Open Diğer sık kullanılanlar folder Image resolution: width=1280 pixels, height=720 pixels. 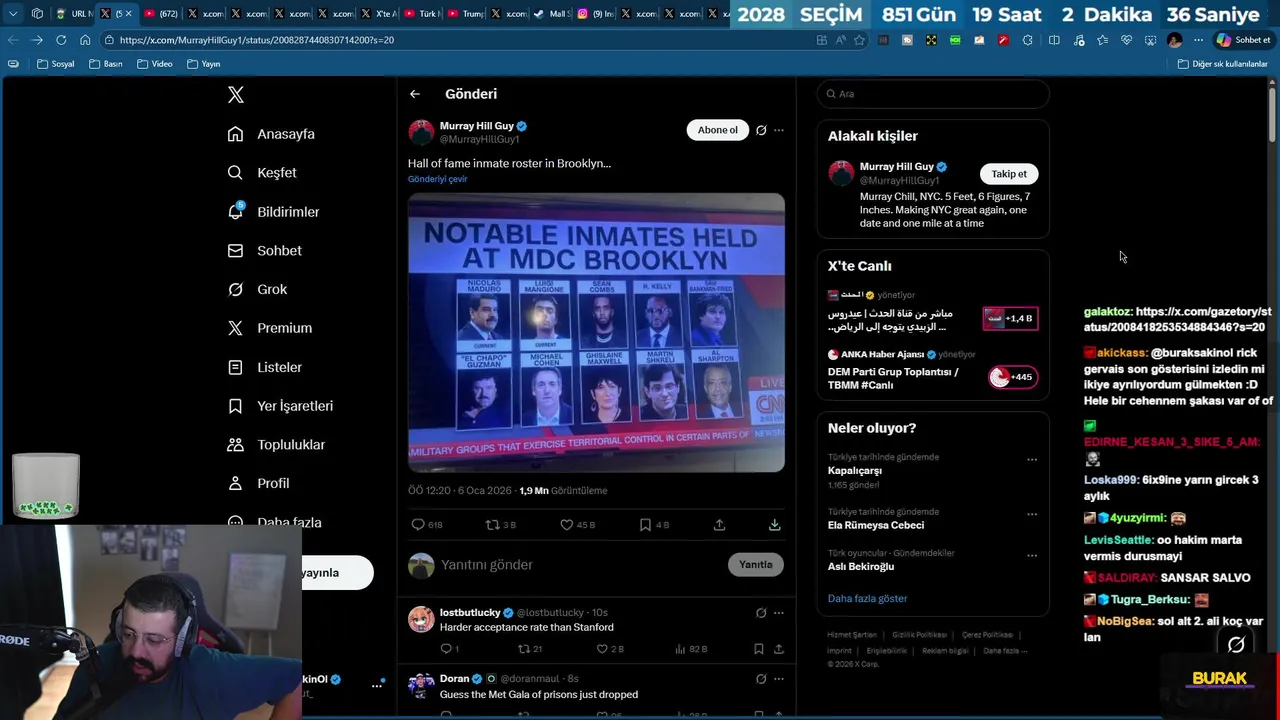pos(1222,64)
